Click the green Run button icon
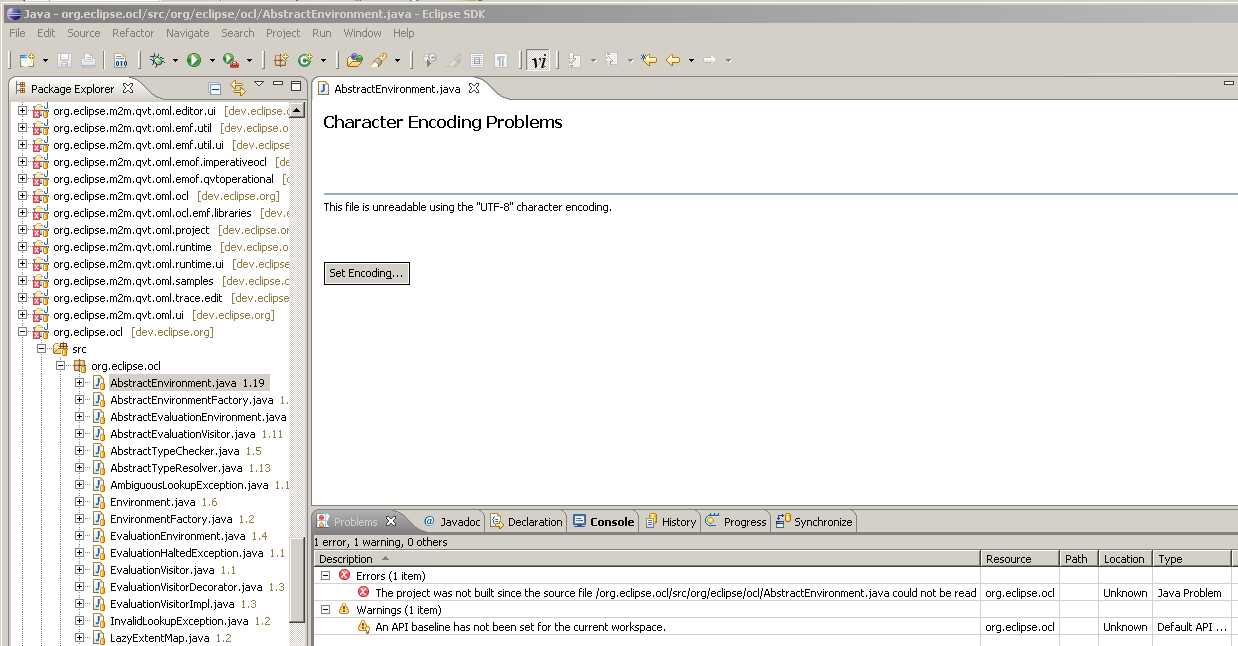Image resolution: width=1238 pixels, height=646 pixels. coord(194,60)
